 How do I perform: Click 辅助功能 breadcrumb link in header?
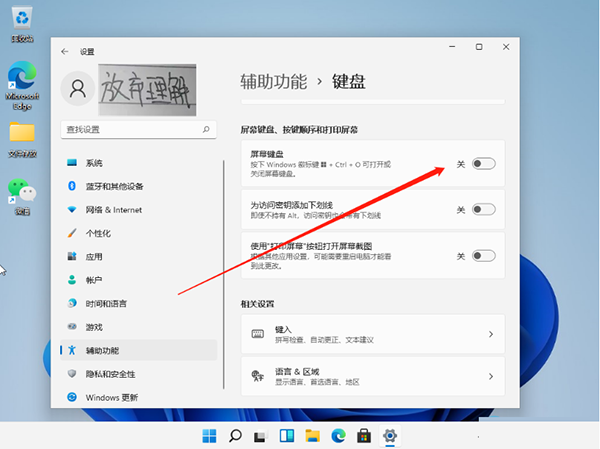[x=274, y=79]
